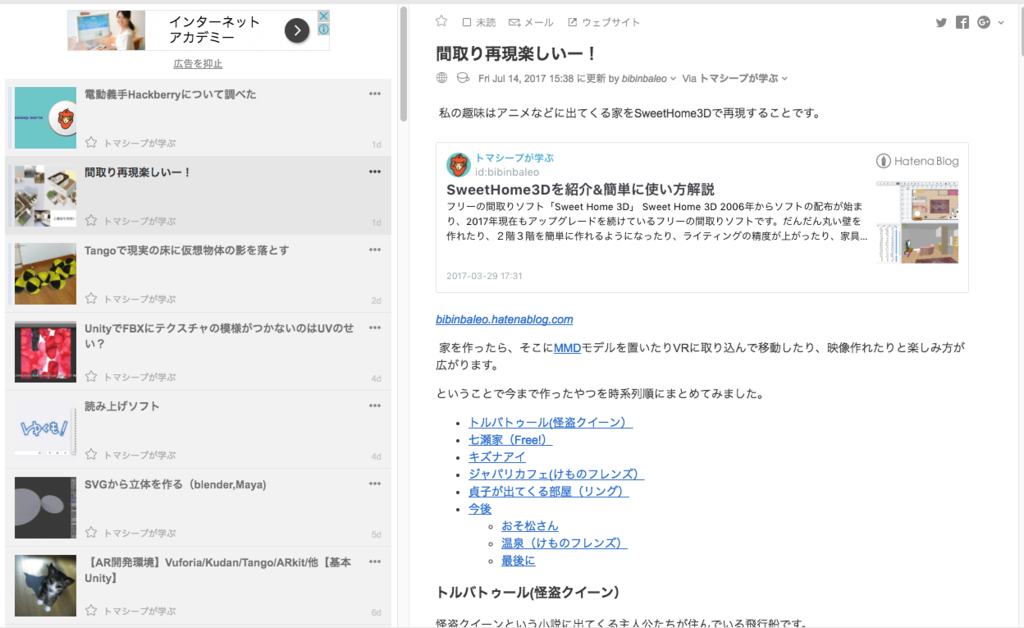Open more options for UnityでFBX entry
This screenshot has width=1024, height=628.
(x=375, y=328)
